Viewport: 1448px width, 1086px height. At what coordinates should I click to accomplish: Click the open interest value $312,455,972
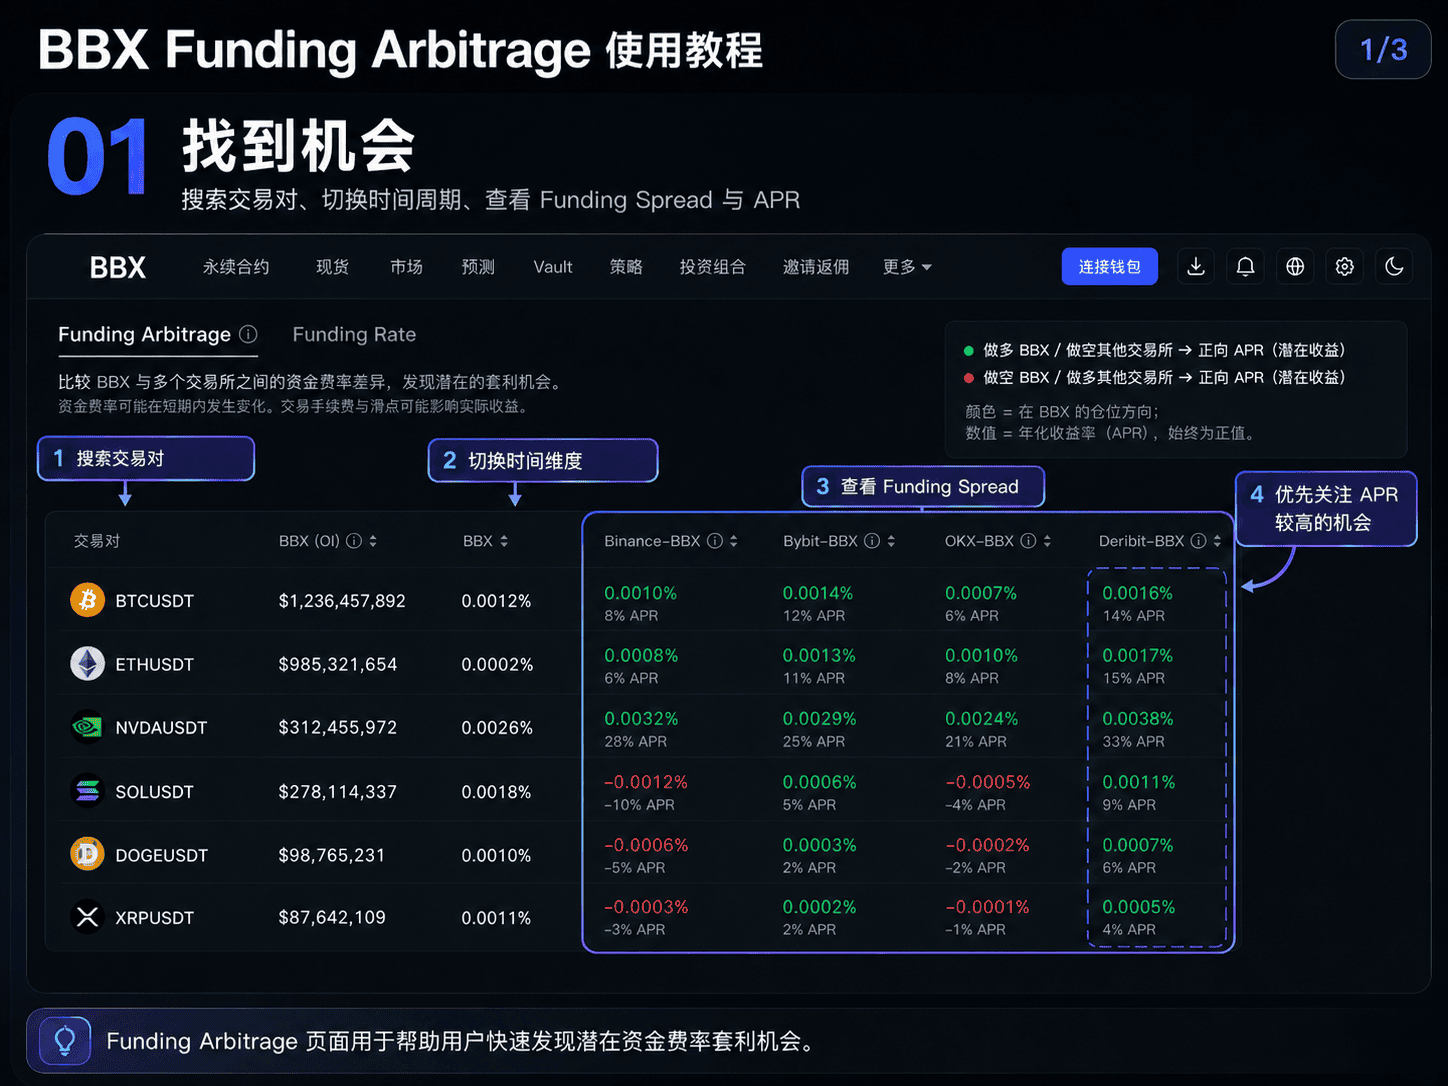pos(338,728)
